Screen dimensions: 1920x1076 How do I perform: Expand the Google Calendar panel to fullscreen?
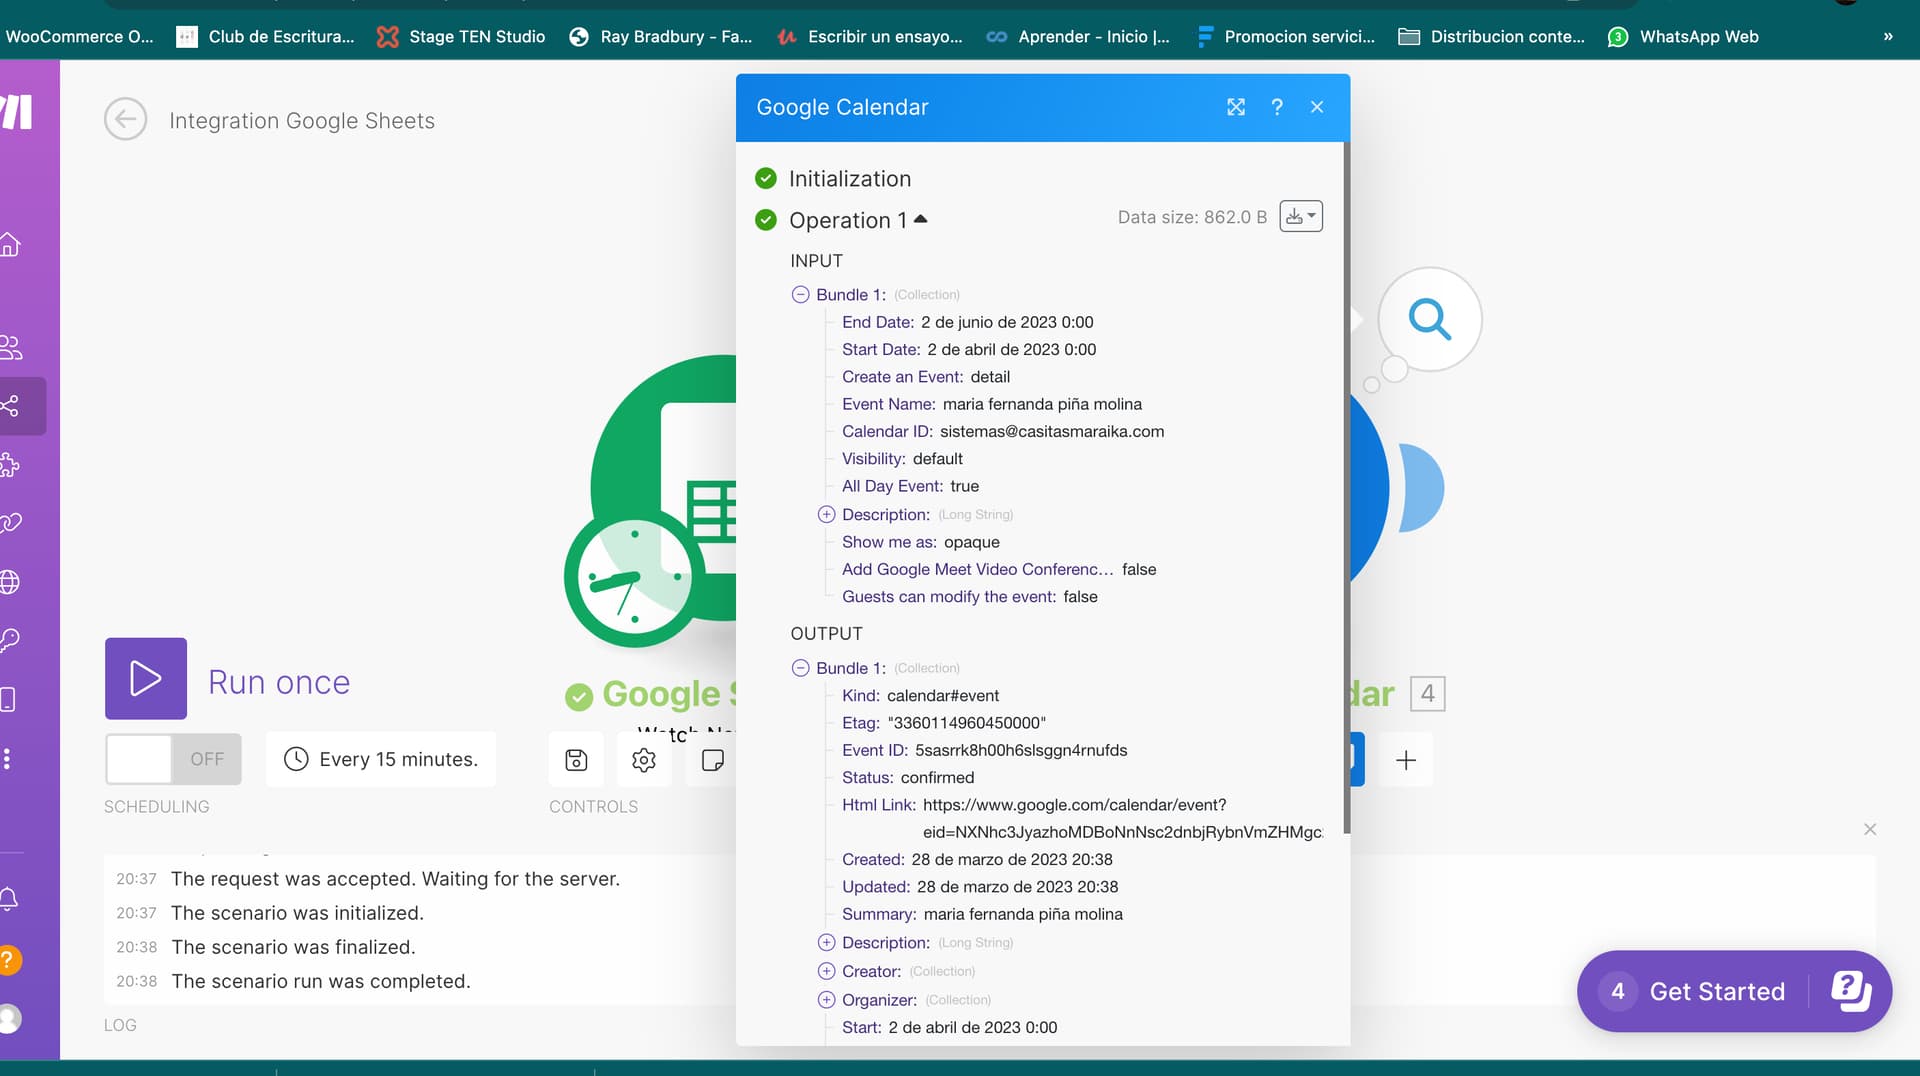(1236, 107)
